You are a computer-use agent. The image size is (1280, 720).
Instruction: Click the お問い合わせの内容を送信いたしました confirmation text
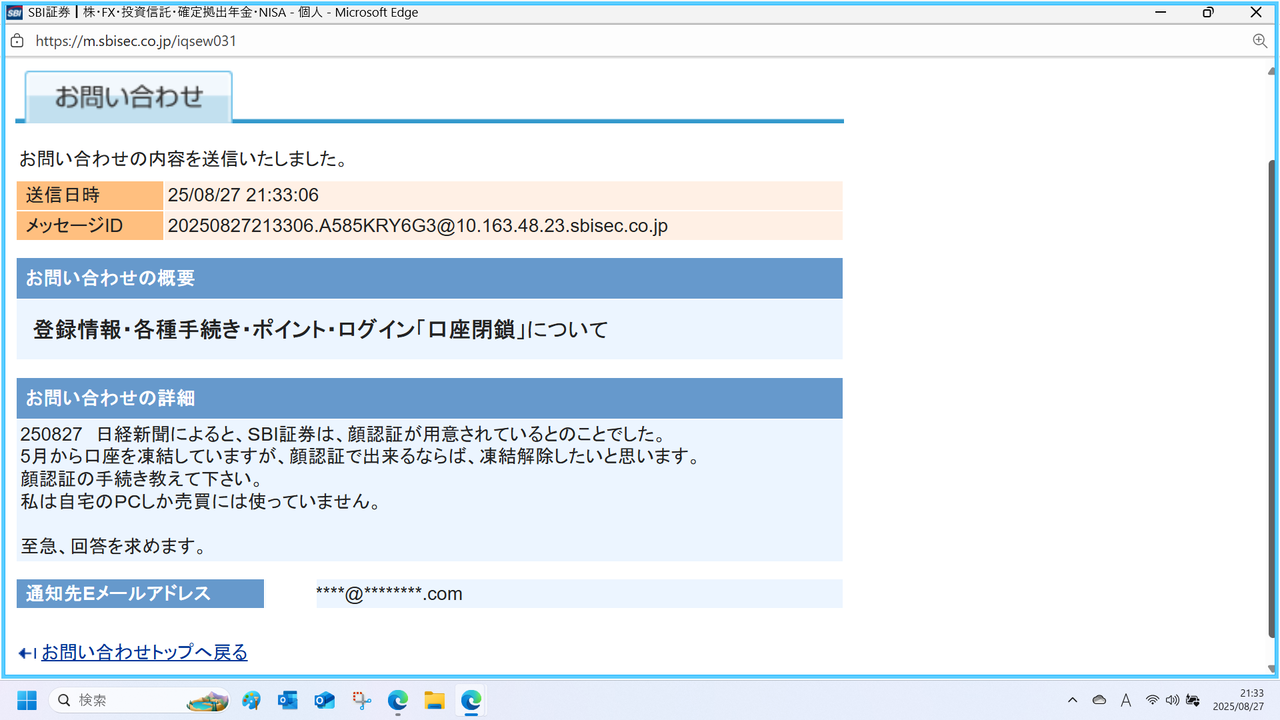[x=183, y=159]
